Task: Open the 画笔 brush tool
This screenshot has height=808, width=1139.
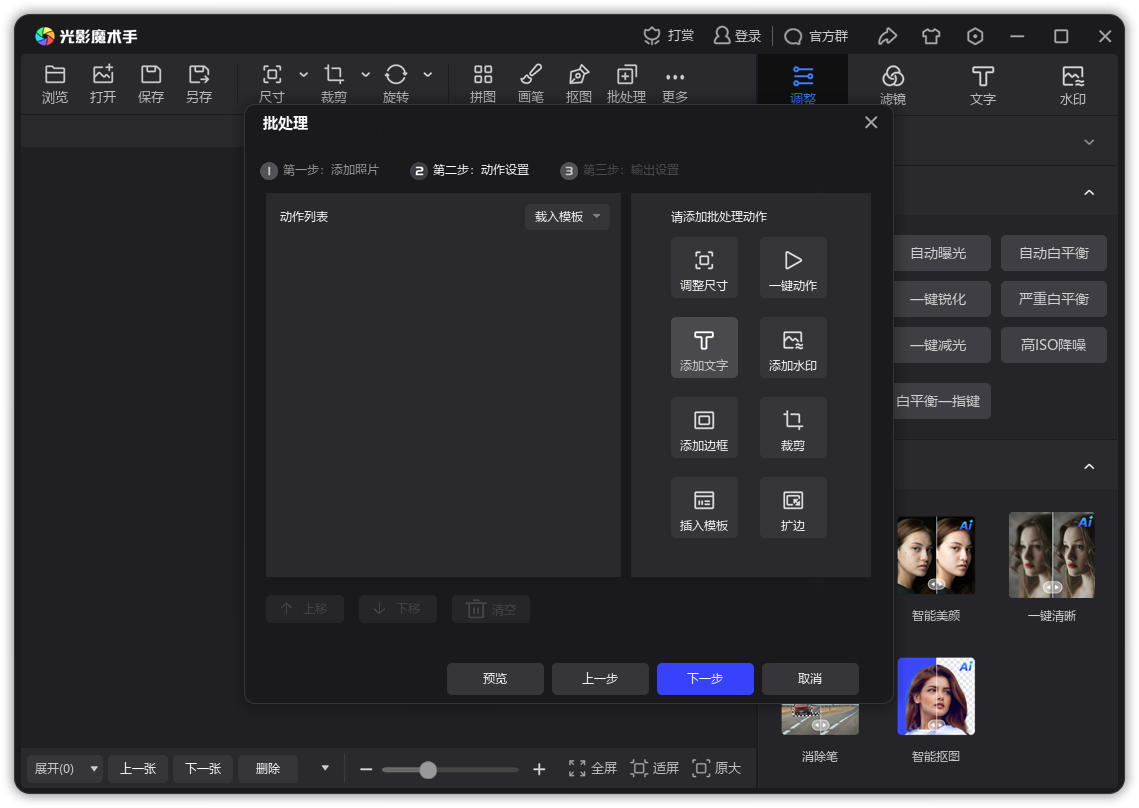Action: tap(531, 83)
